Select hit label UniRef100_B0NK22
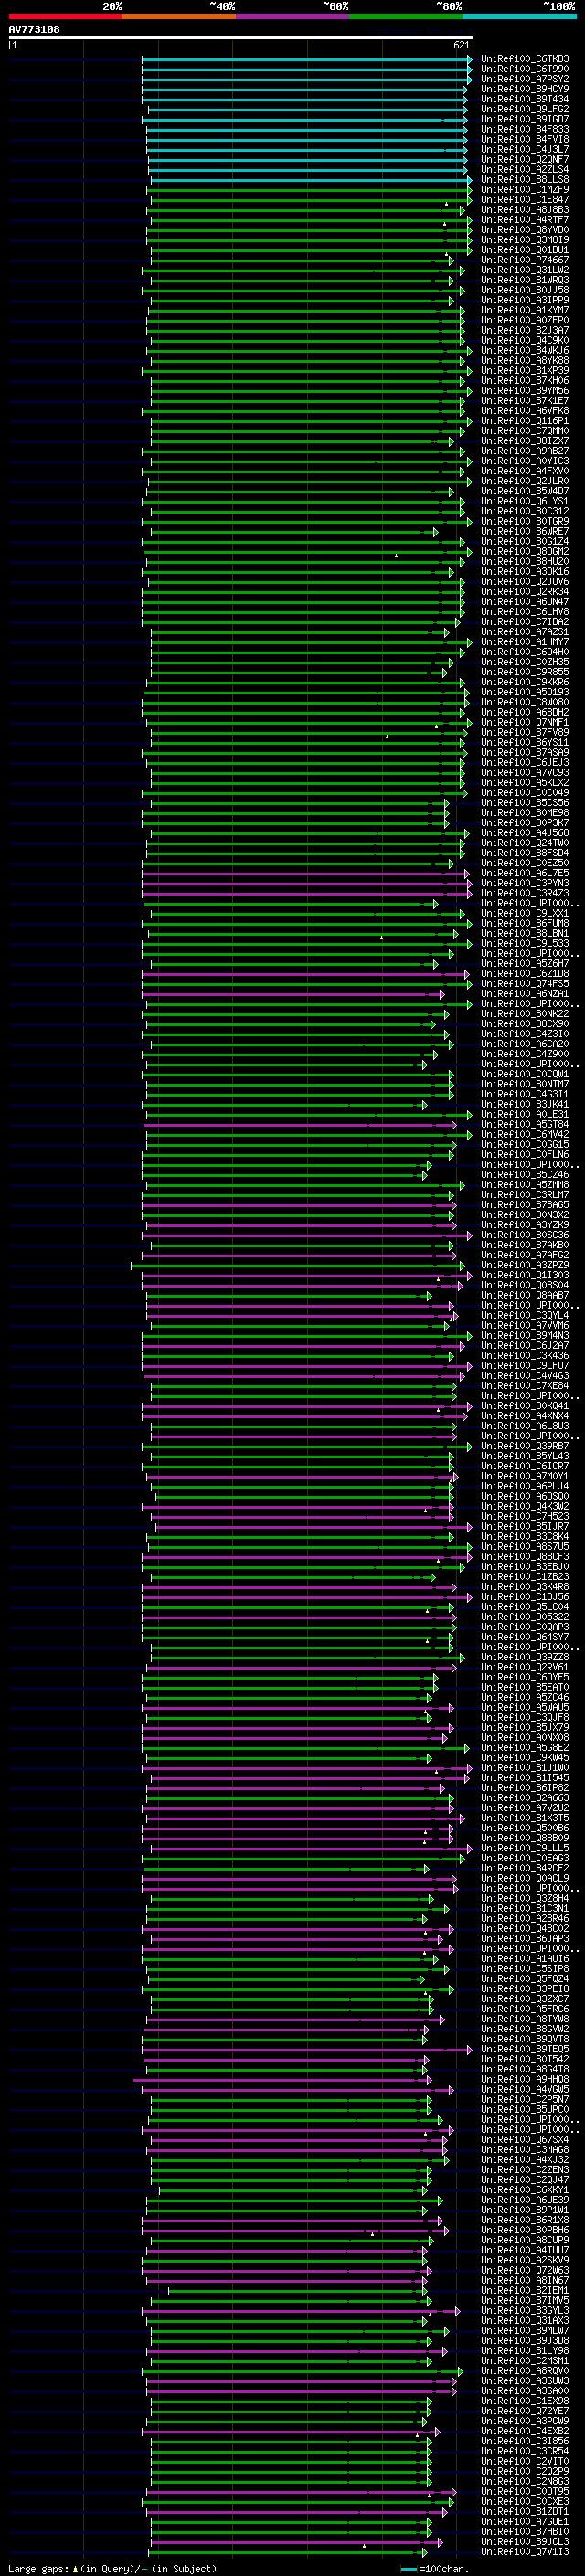Screen dimensions: 585x2576 [x=524, y=1014]
